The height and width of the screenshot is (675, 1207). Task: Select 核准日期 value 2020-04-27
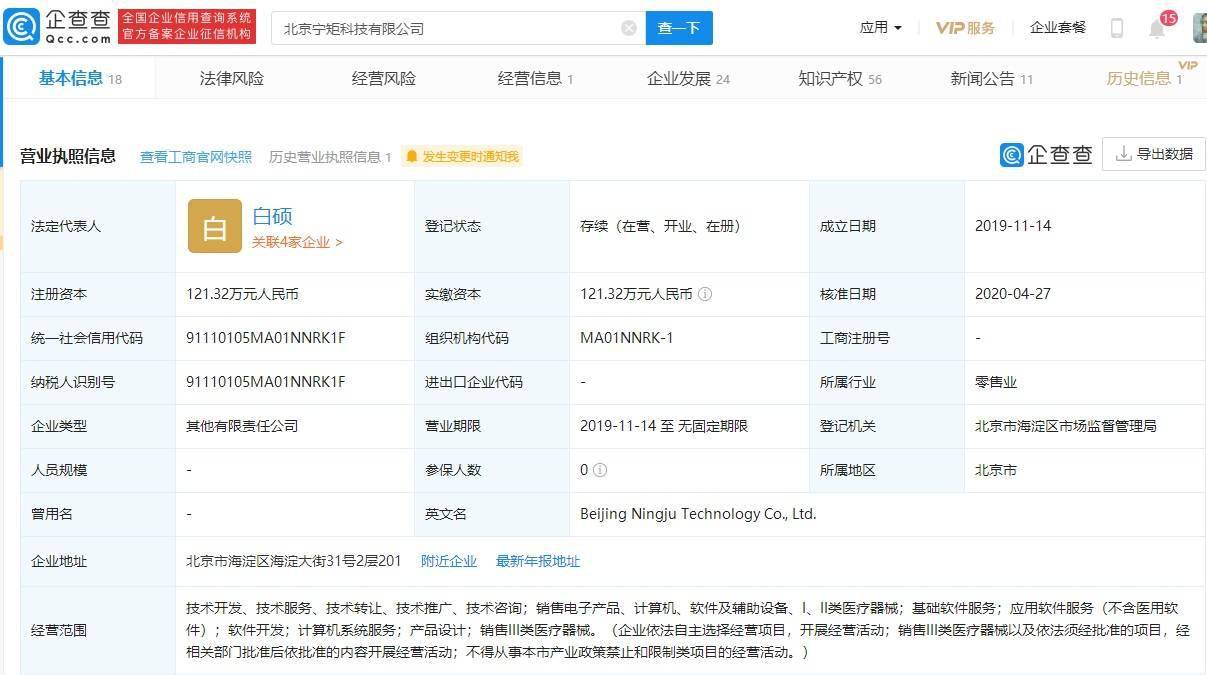(x=1013, y=294)
